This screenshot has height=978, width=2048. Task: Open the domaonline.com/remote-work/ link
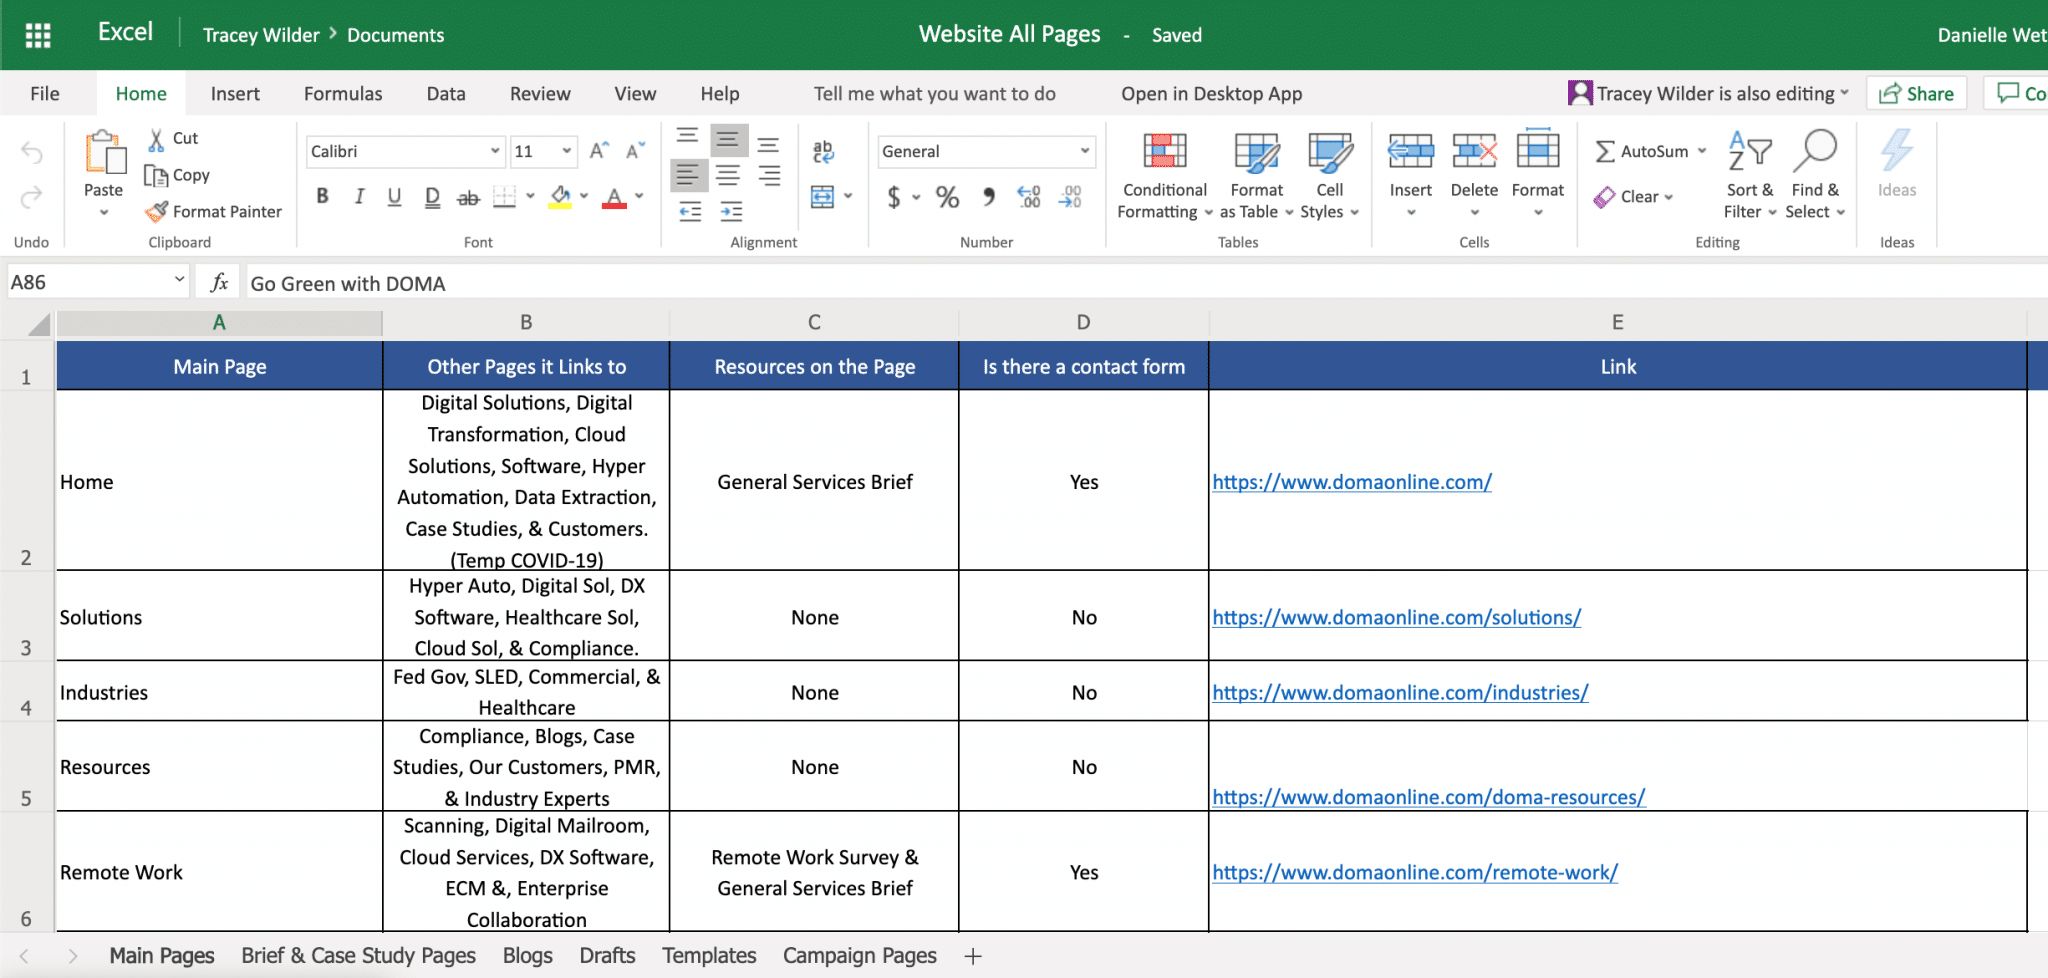click(1415, 873)
